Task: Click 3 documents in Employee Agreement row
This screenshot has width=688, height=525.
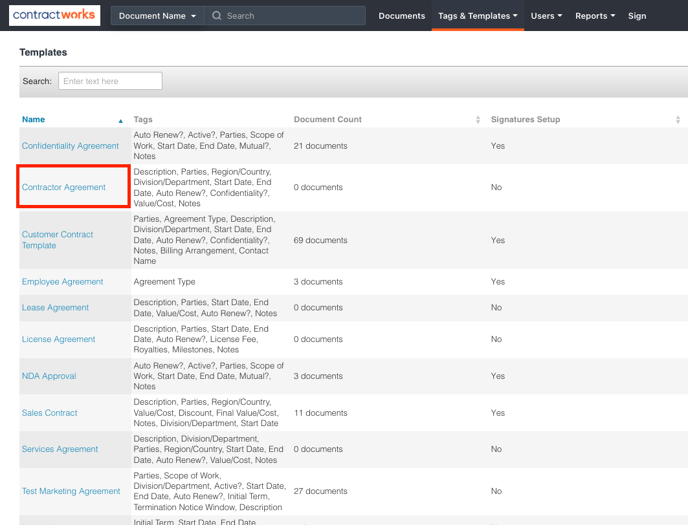Action: pos(318,282)
